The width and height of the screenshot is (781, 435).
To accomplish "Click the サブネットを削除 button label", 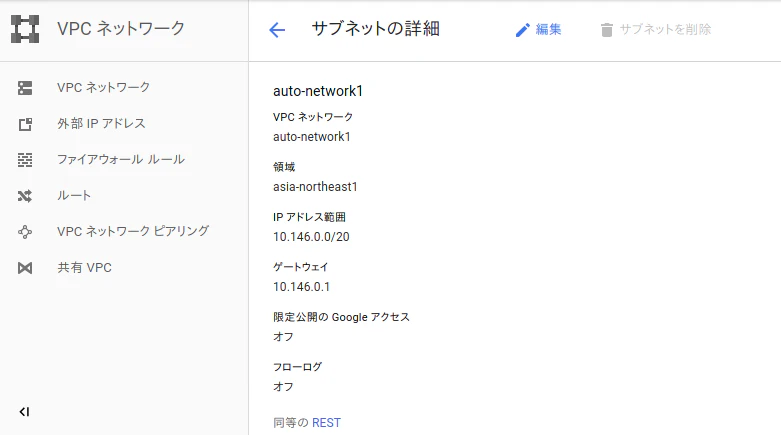I will (665, 29).
